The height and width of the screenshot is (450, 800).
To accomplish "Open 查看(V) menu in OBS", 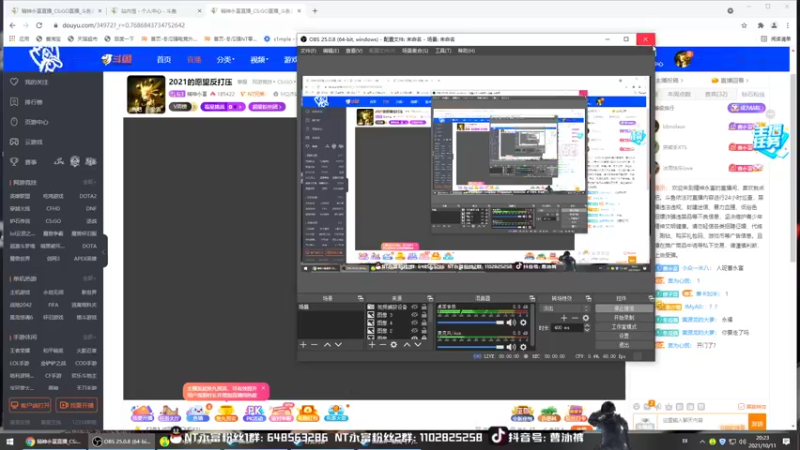I will click(354, 51).
